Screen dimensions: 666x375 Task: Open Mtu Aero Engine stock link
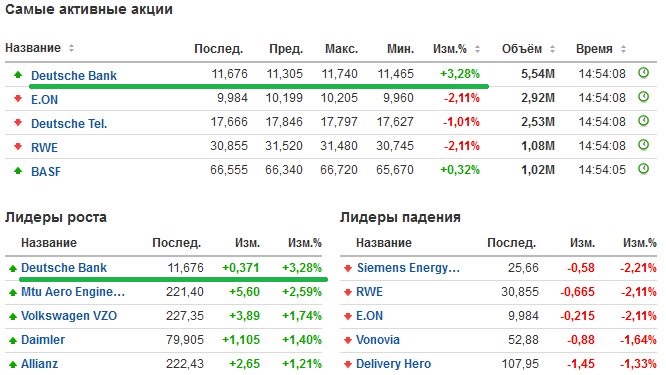(73, 292)
